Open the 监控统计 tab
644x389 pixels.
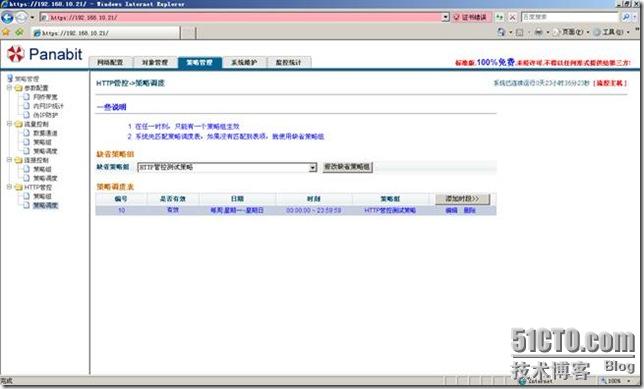[x=289, y=62]
